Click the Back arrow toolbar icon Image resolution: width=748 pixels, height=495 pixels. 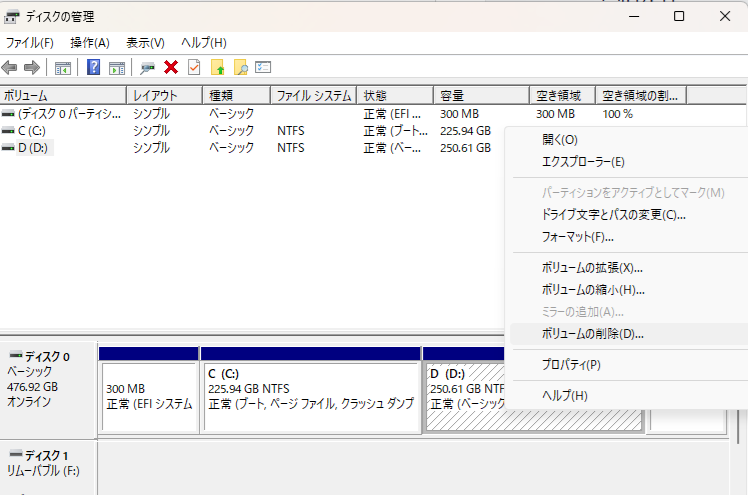pyautogui.click(x=10, y=68)
